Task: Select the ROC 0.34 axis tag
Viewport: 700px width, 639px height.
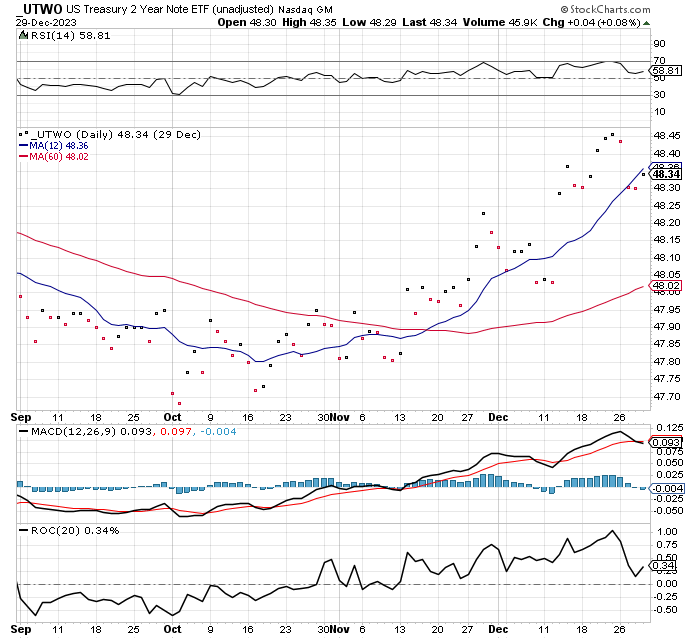Action: point(664,566)
